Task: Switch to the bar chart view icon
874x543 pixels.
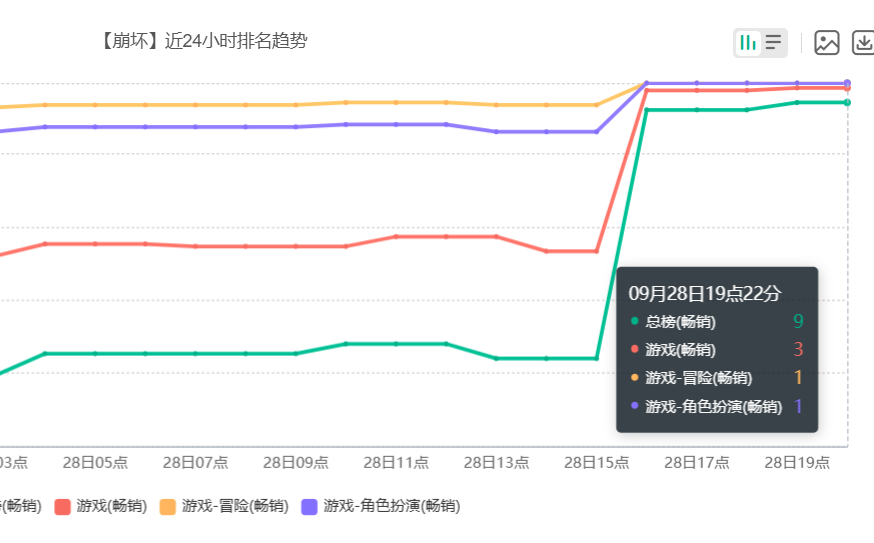Action: pyautogui.click(x=747, y=42)
